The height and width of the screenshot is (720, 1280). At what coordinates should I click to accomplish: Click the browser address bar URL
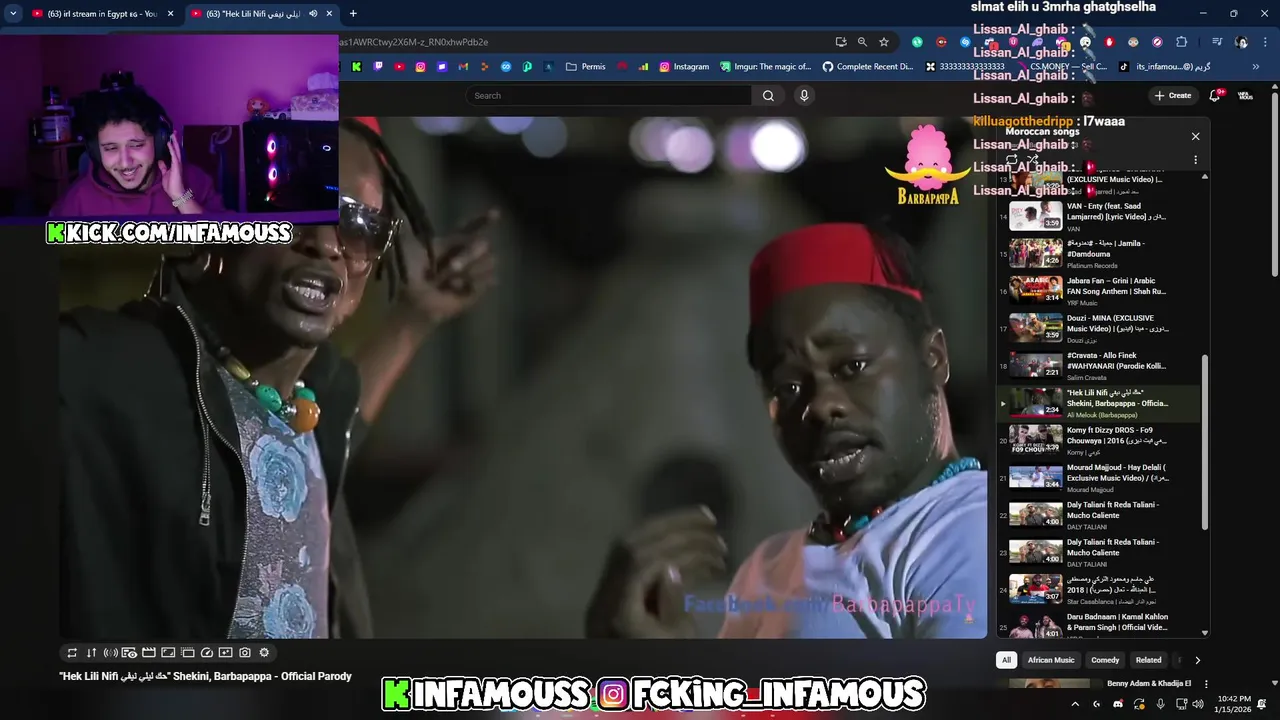tap(415, 42)
